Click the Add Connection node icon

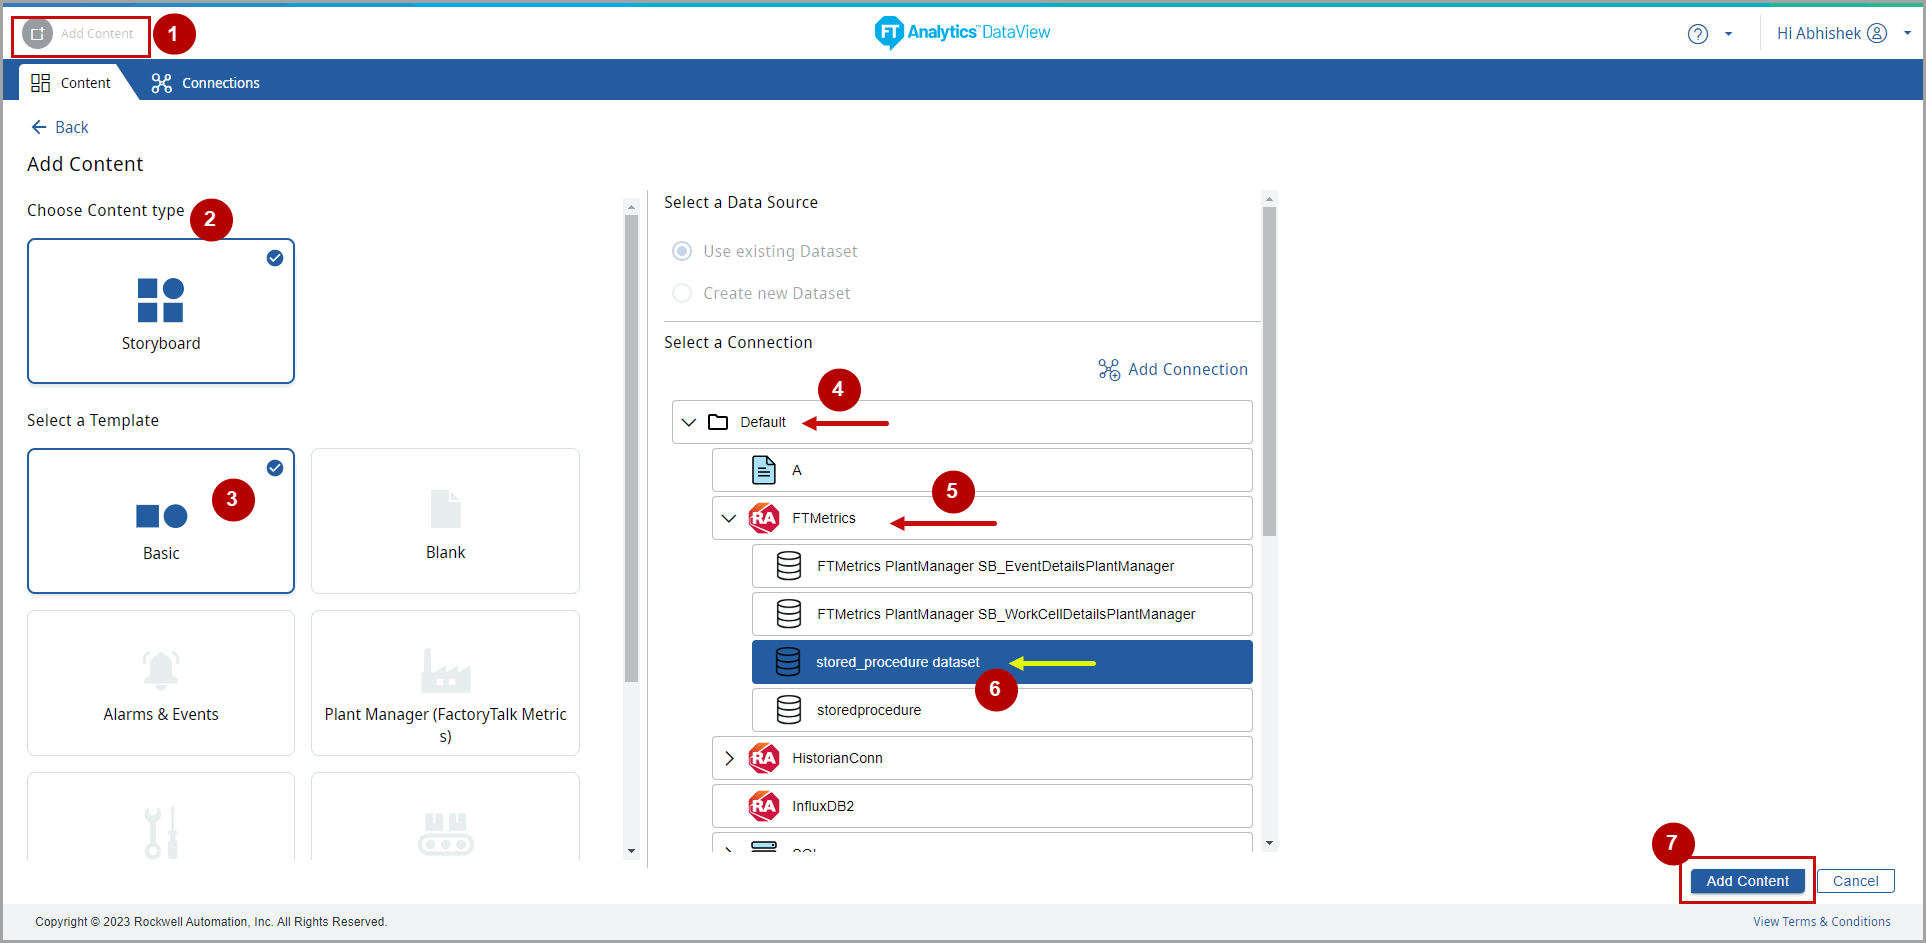(1109, 370)
